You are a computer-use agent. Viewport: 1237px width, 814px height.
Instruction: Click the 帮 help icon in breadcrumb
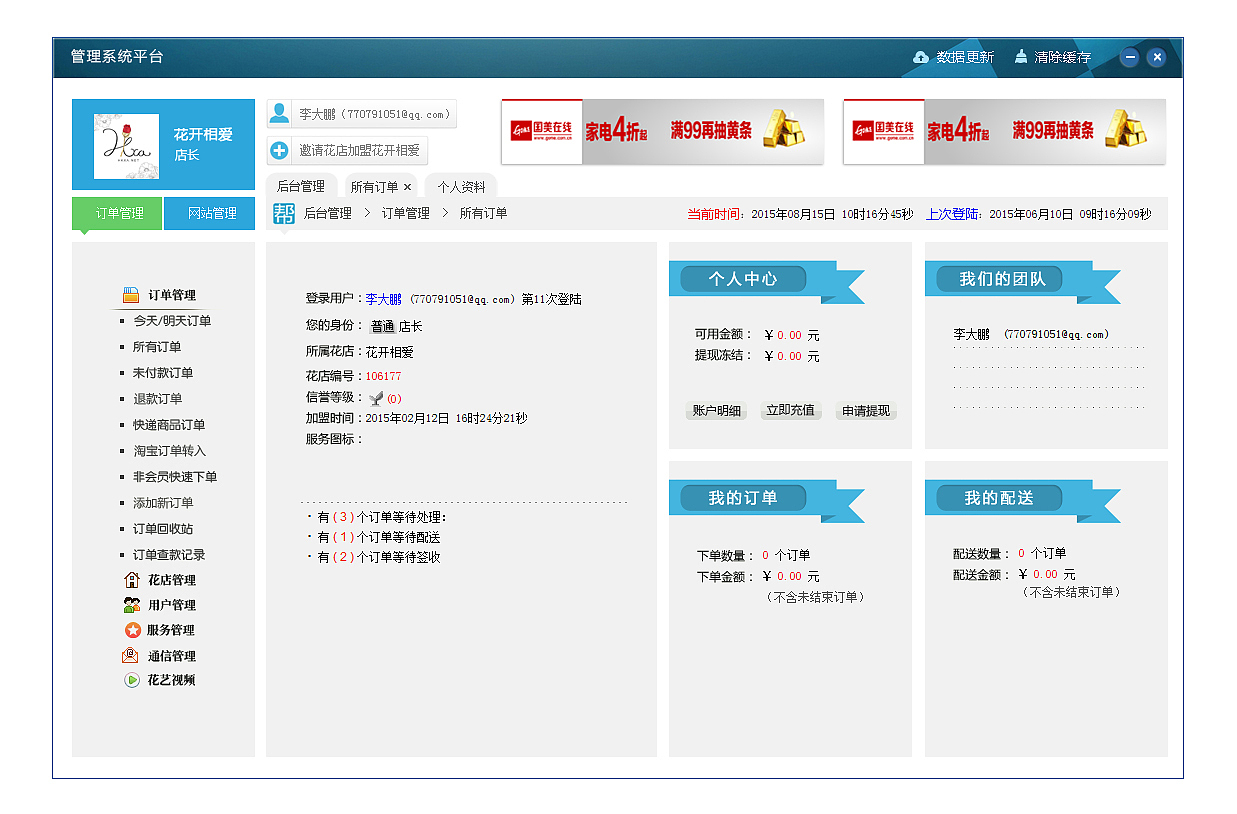284,213
